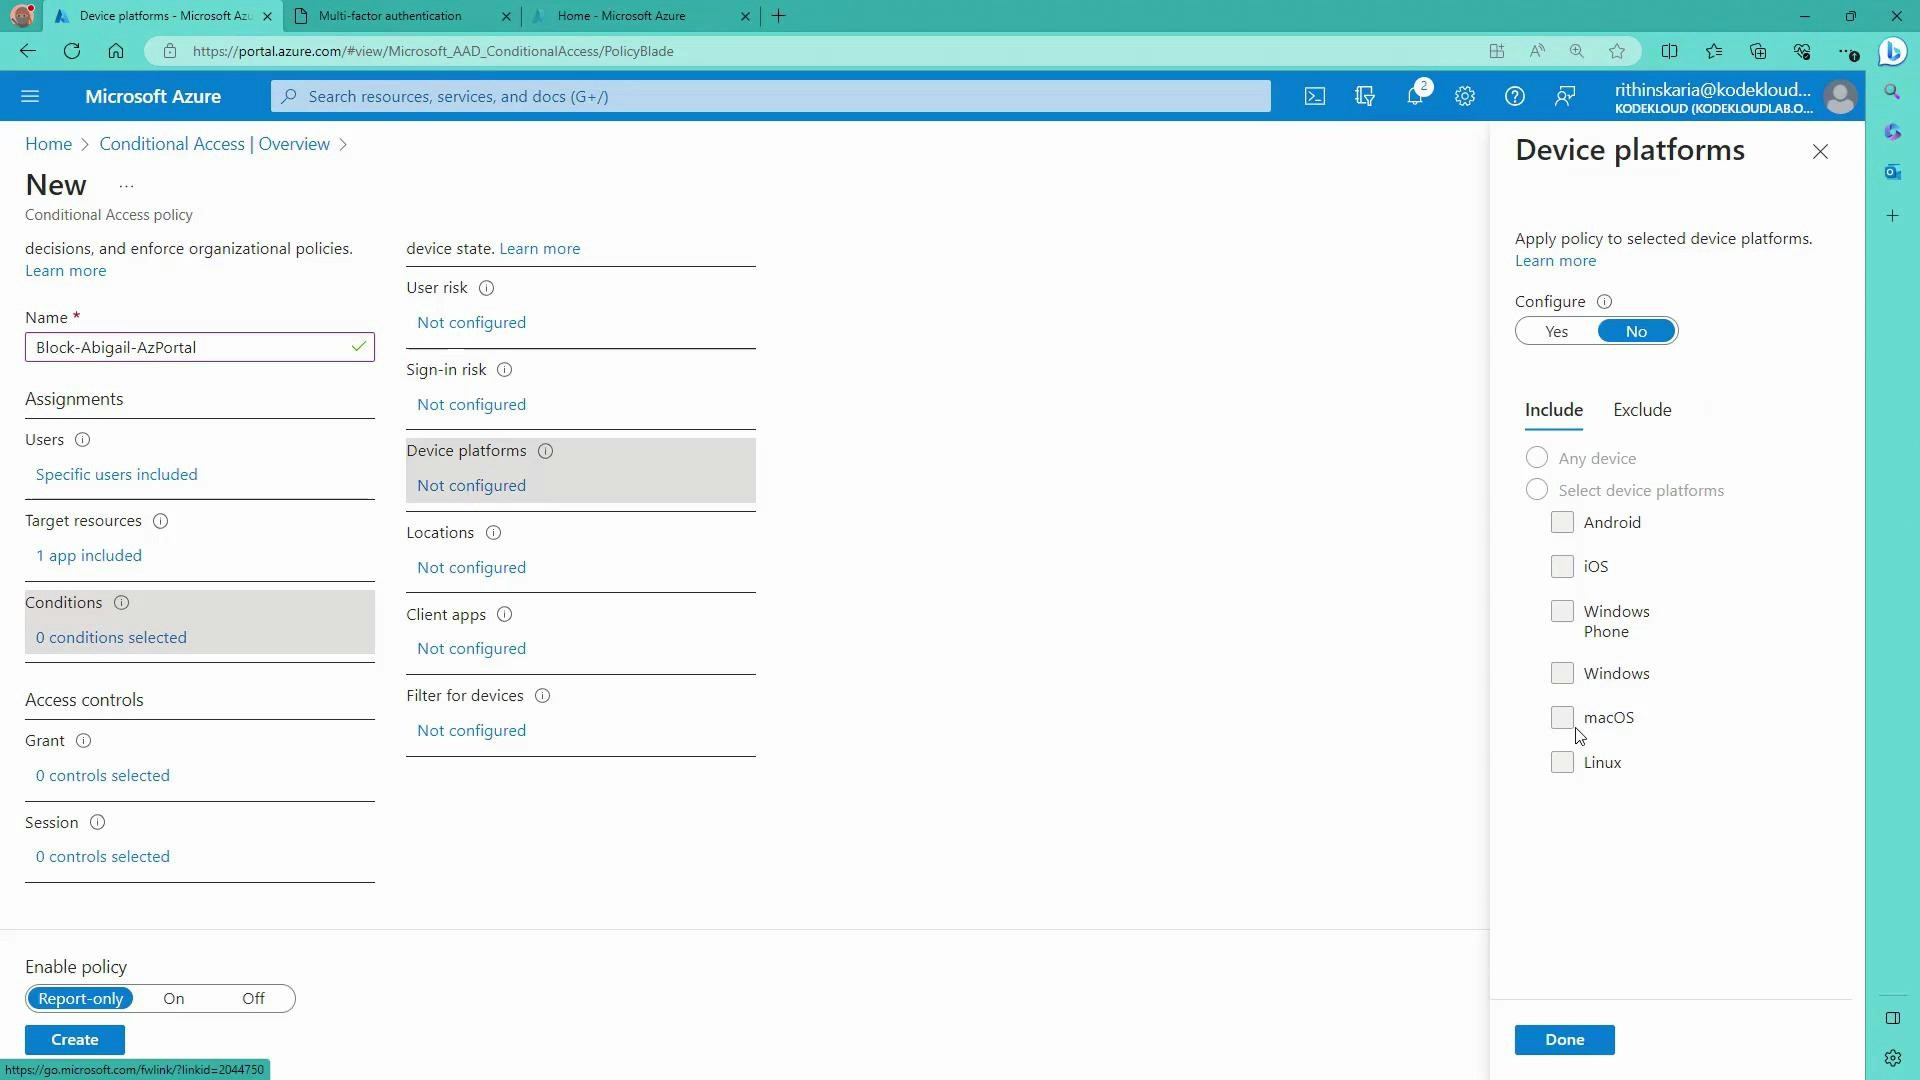Viewport: 1920px width, 1080px height.
Task: Switch to the Exclude tab
Action: coord(1641,409)
